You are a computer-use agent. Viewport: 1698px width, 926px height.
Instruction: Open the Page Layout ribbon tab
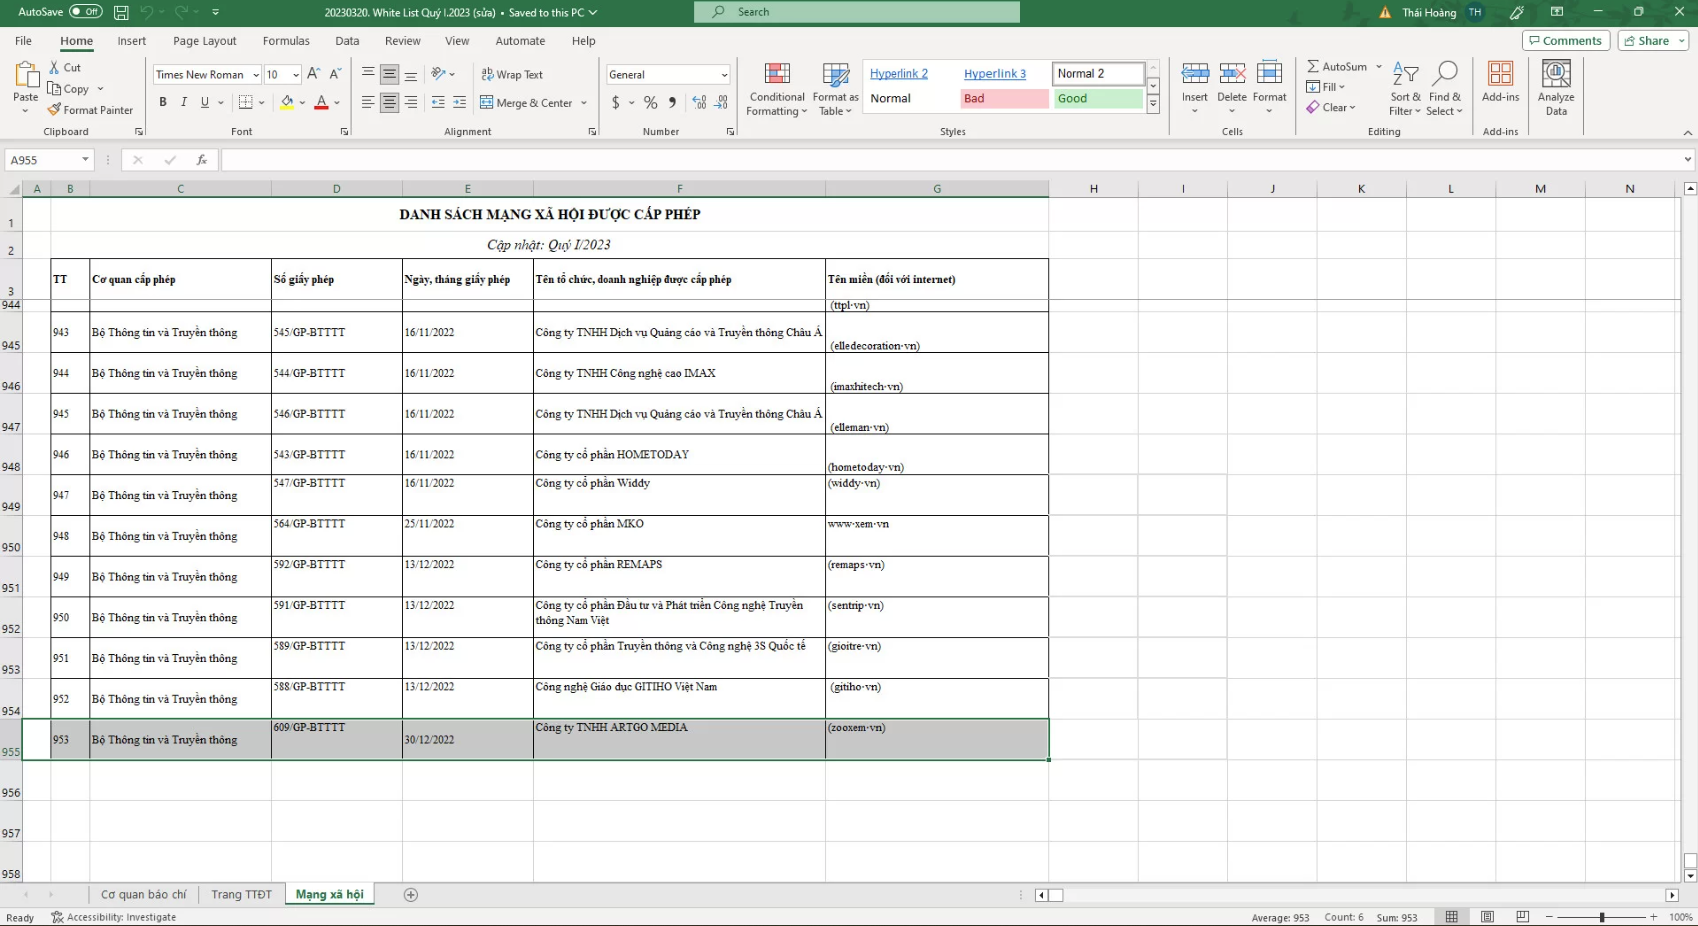(205, 41)
